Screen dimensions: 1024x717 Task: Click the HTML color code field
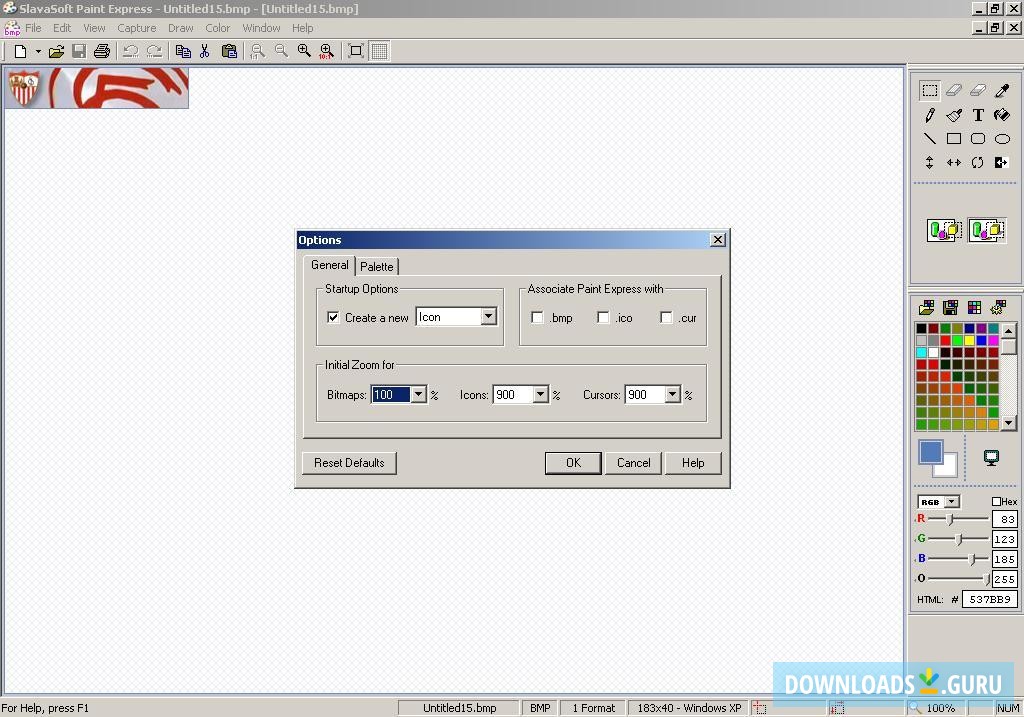tap(989, 599)
